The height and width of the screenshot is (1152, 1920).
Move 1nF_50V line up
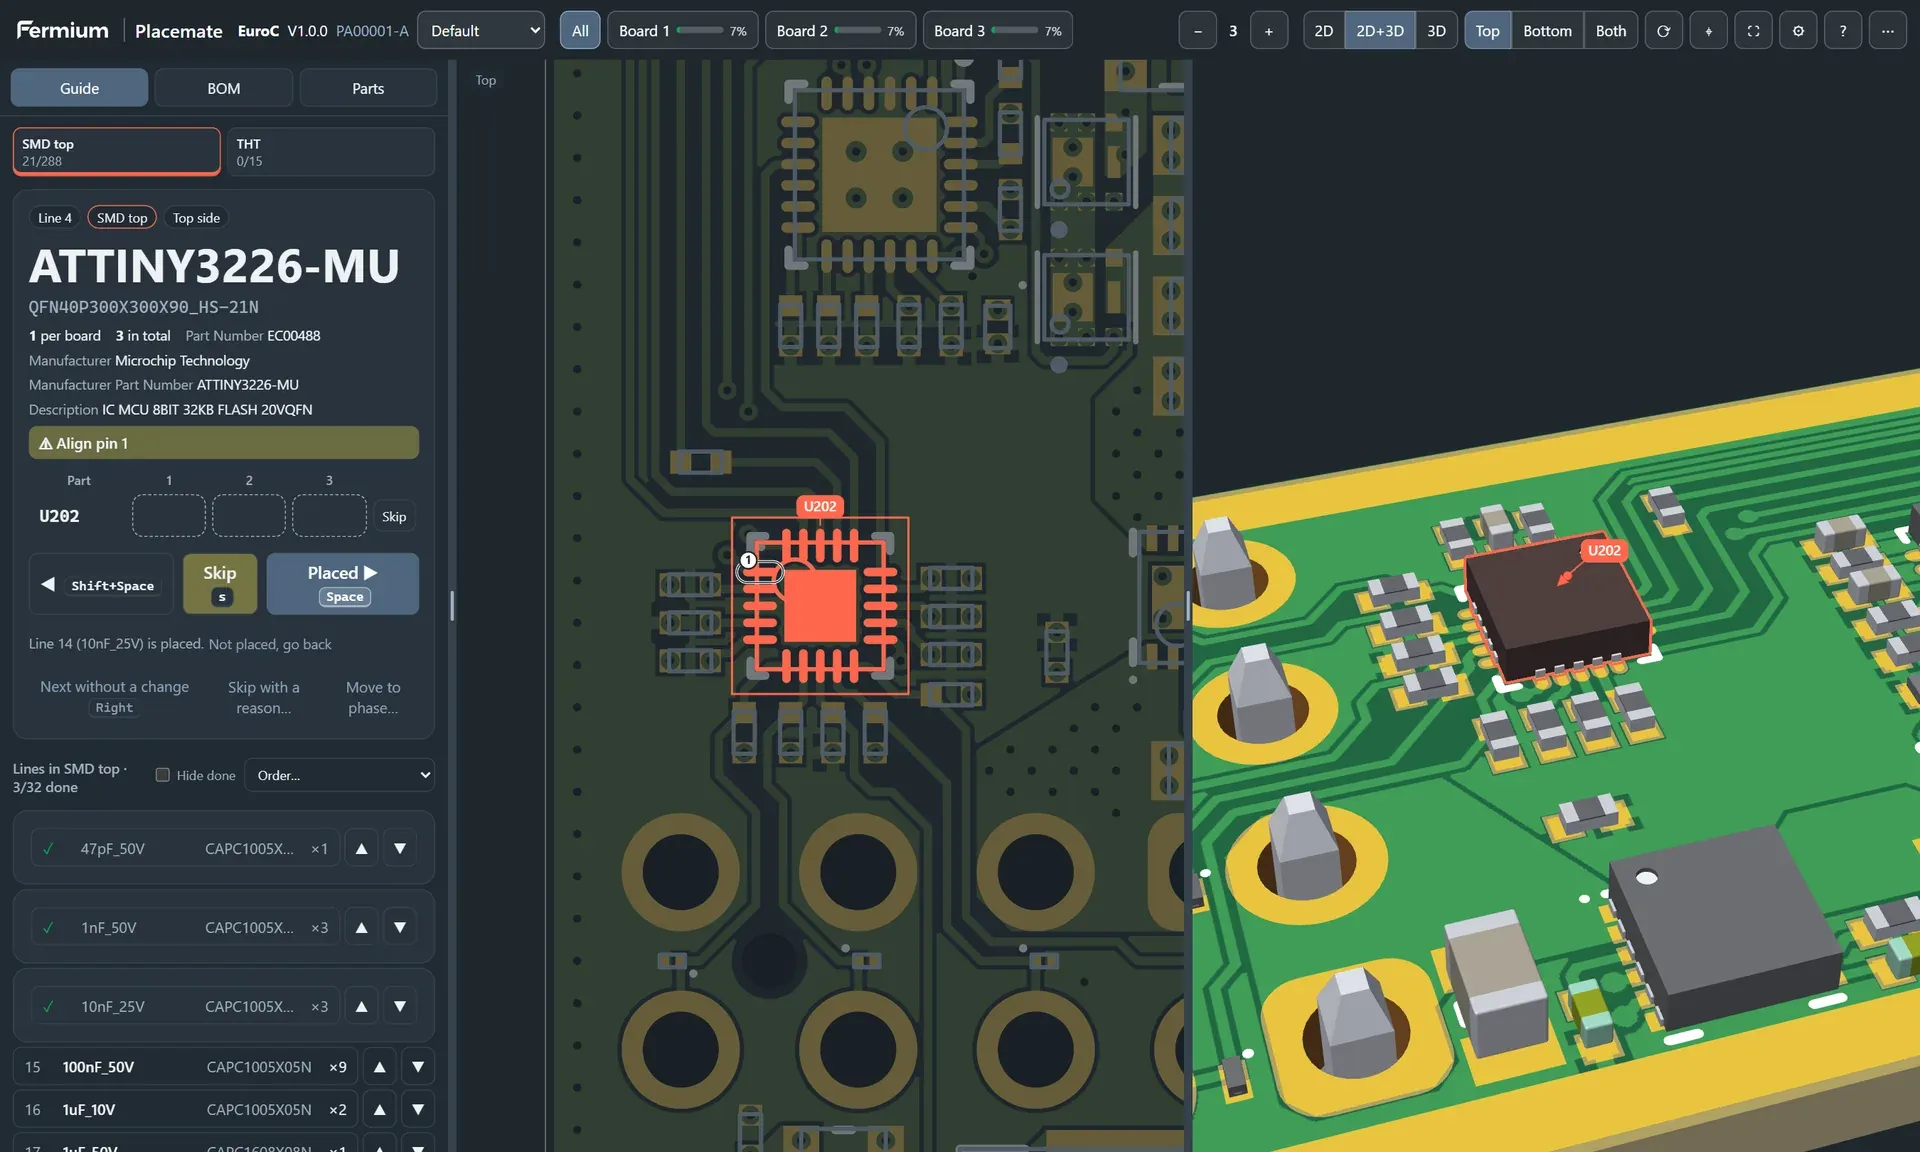[362, 927]
